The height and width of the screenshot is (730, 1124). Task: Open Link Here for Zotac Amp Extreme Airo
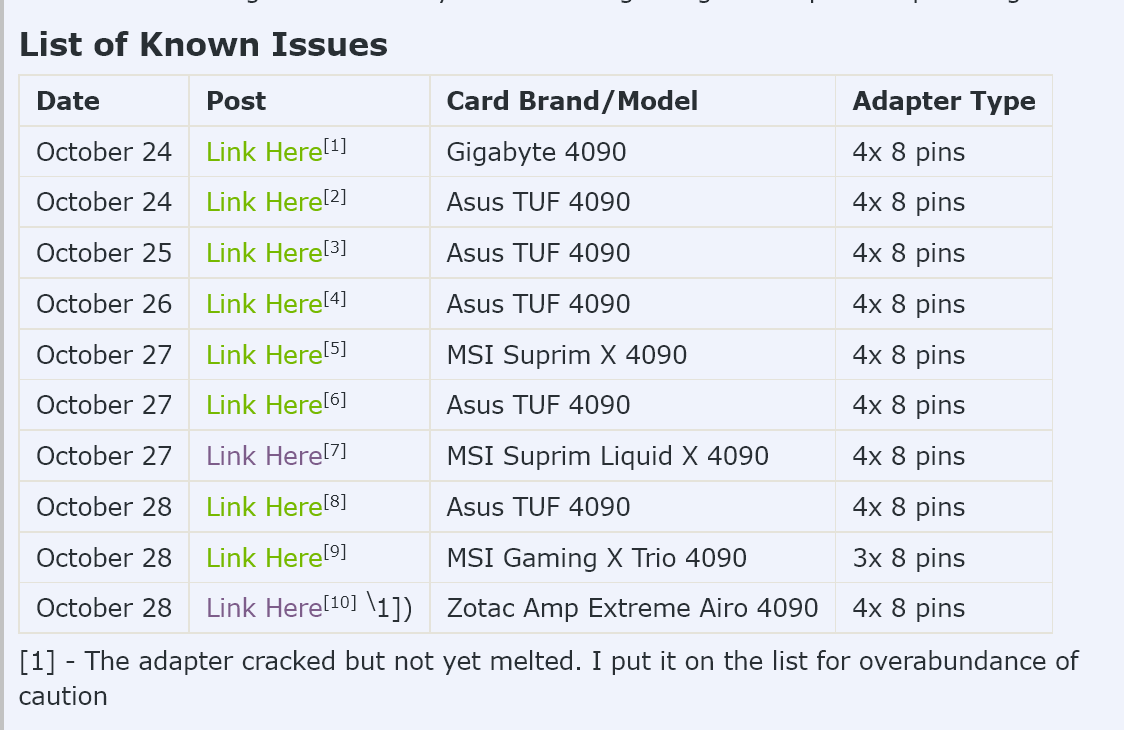[264, 609]
